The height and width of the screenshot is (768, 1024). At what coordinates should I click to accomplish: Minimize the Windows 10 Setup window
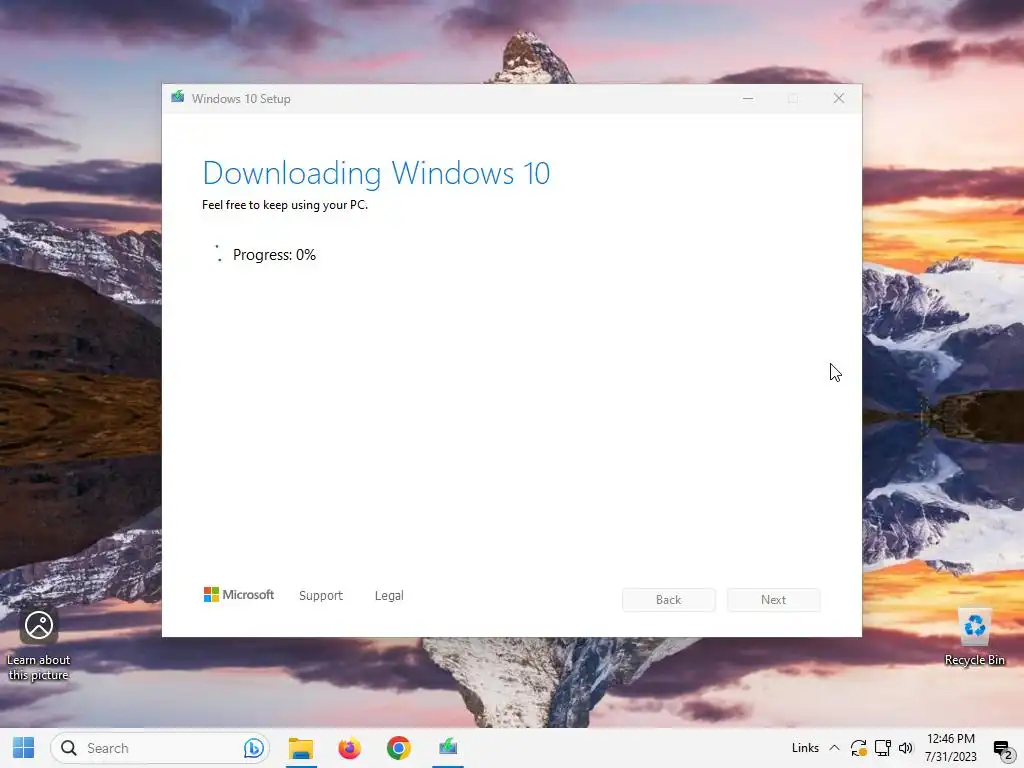click(x=748, y=99)
